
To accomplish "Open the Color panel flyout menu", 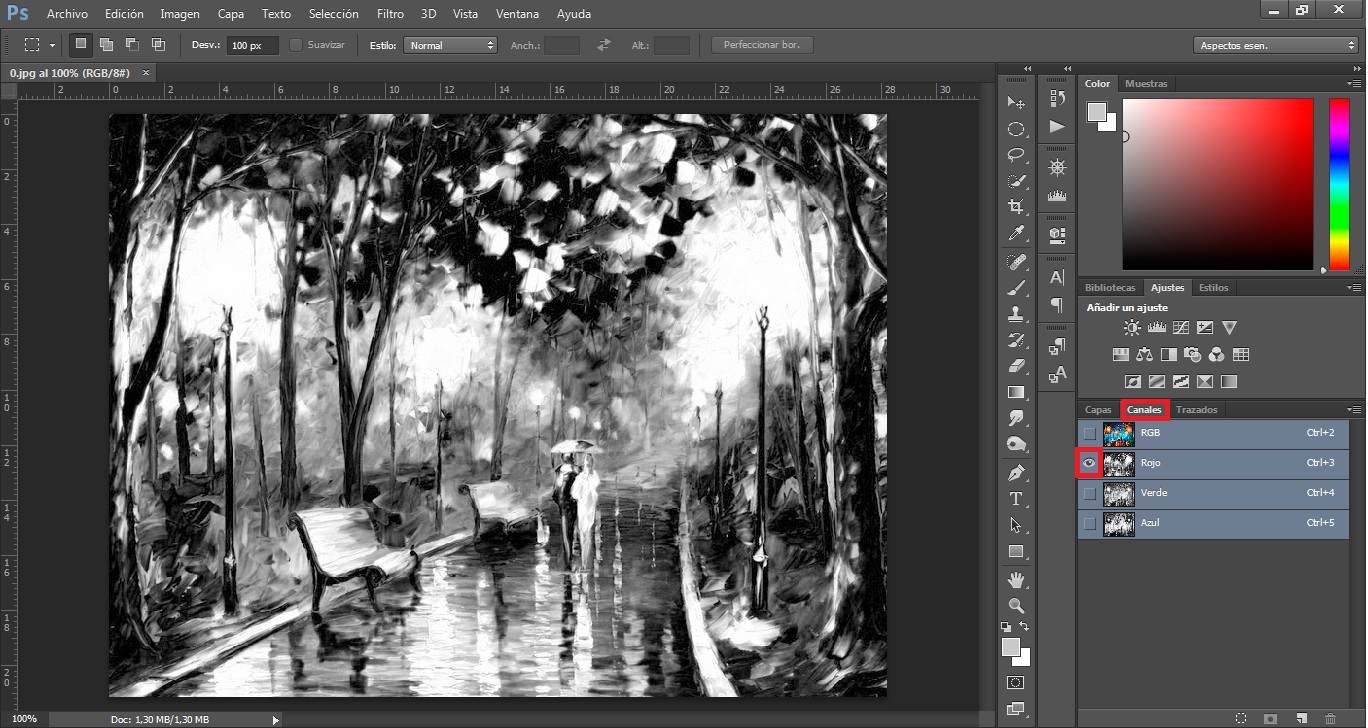I will (1354, 83).
